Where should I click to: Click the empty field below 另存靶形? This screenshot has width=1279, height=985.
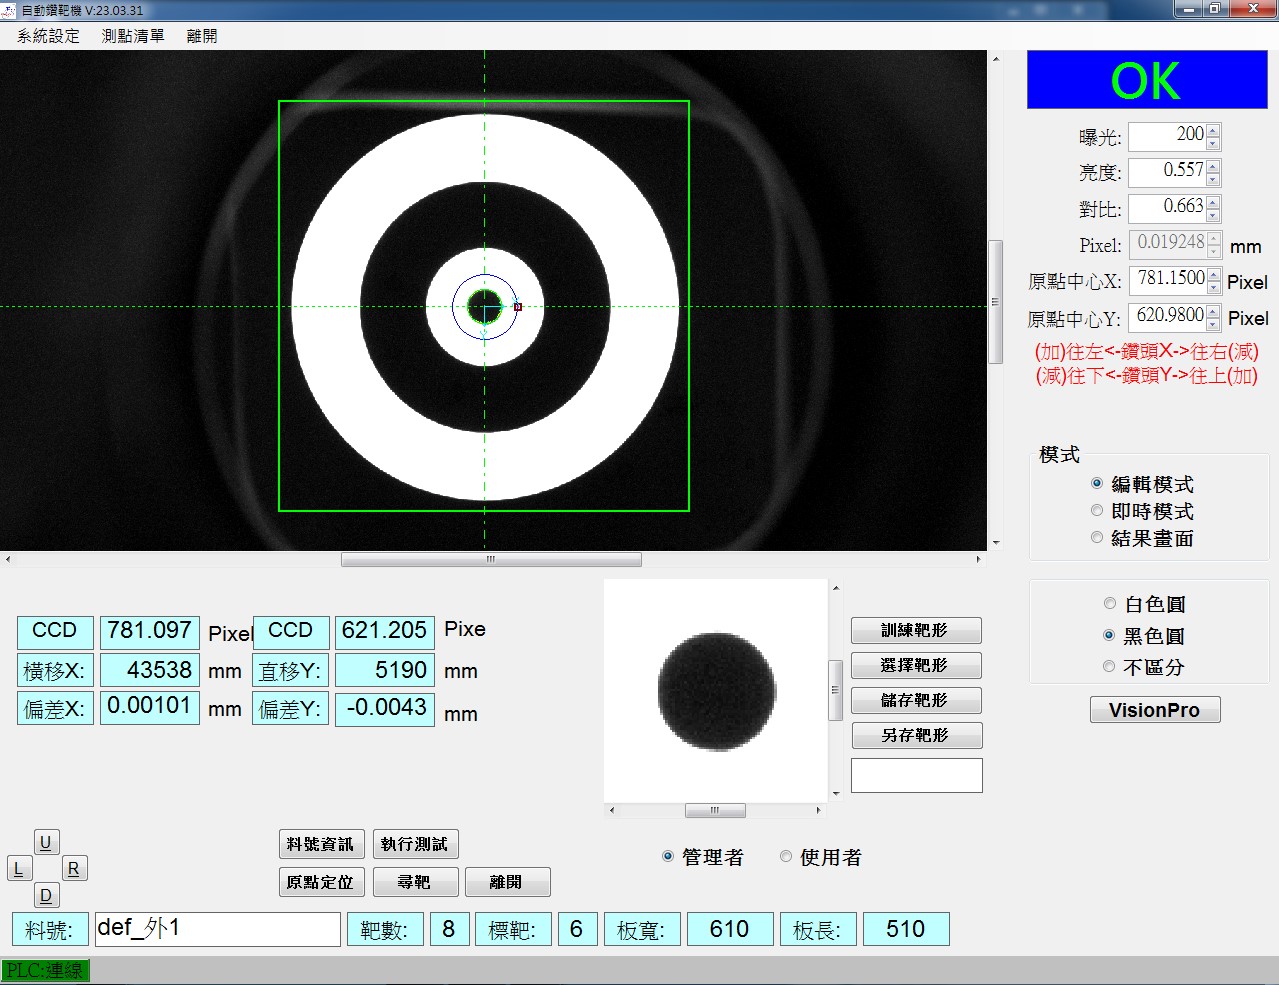coord(917,776)
